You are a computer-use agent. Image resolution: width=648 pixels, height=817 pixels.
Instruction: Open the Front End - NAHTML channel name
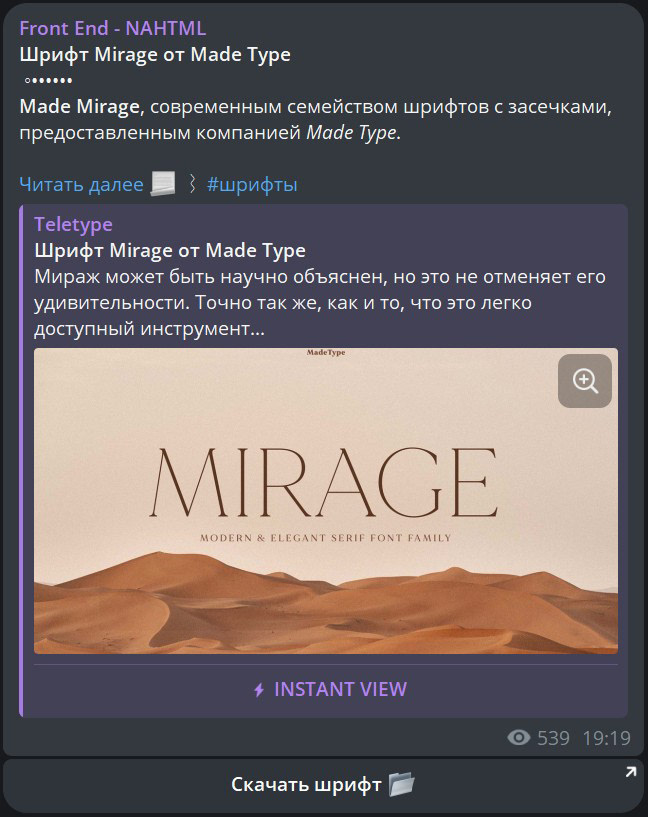[113, 28]
